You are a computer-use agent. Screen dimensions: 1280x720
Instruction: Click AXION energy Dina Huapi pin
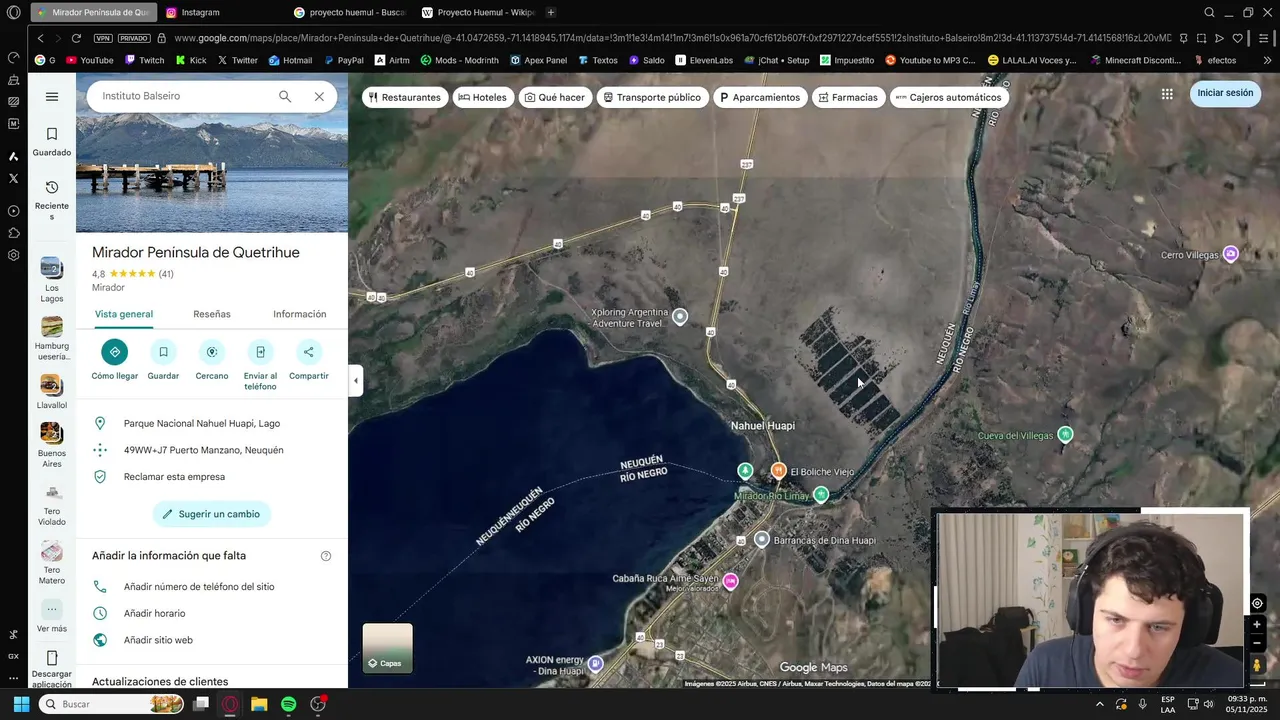(x=596, y=663)
